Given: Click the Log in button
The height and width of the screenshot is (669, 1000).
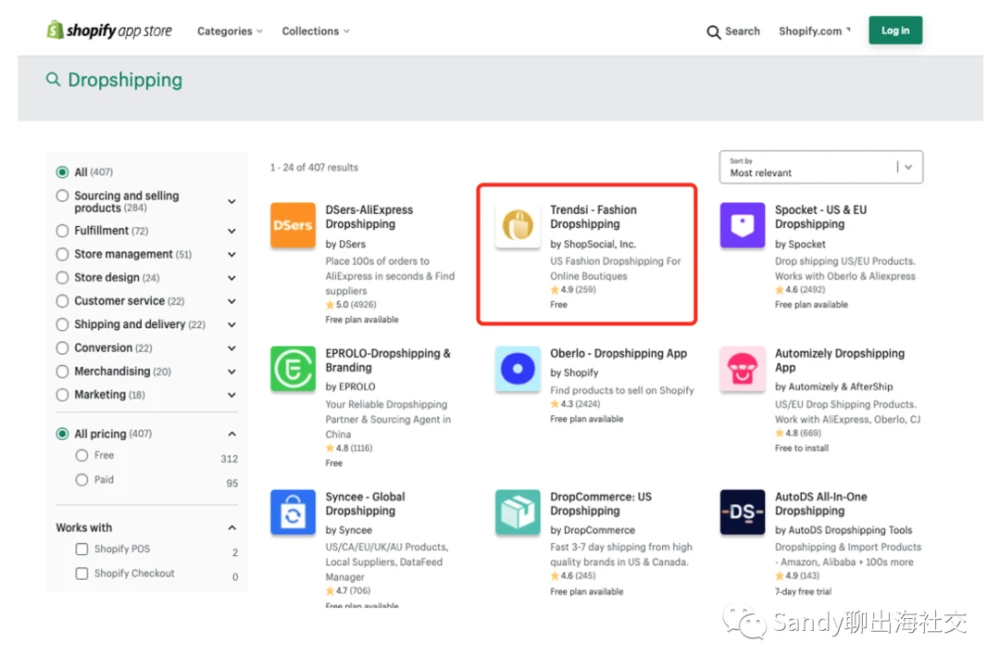Looking at the screenshot, I should (x=895, y=30).
